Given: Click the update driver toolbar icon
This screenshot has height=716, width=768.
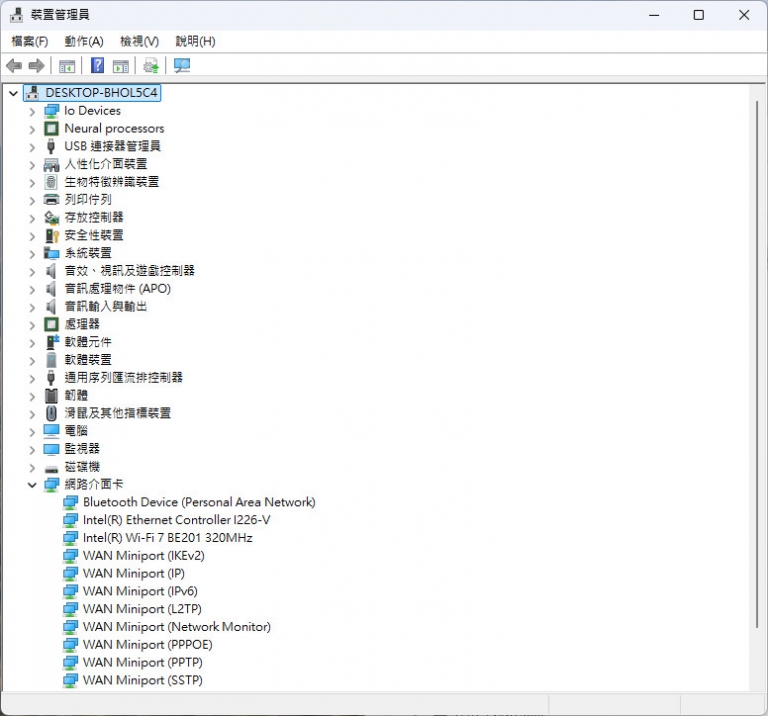Looking at the screenshot, I should tap(151, 66).
